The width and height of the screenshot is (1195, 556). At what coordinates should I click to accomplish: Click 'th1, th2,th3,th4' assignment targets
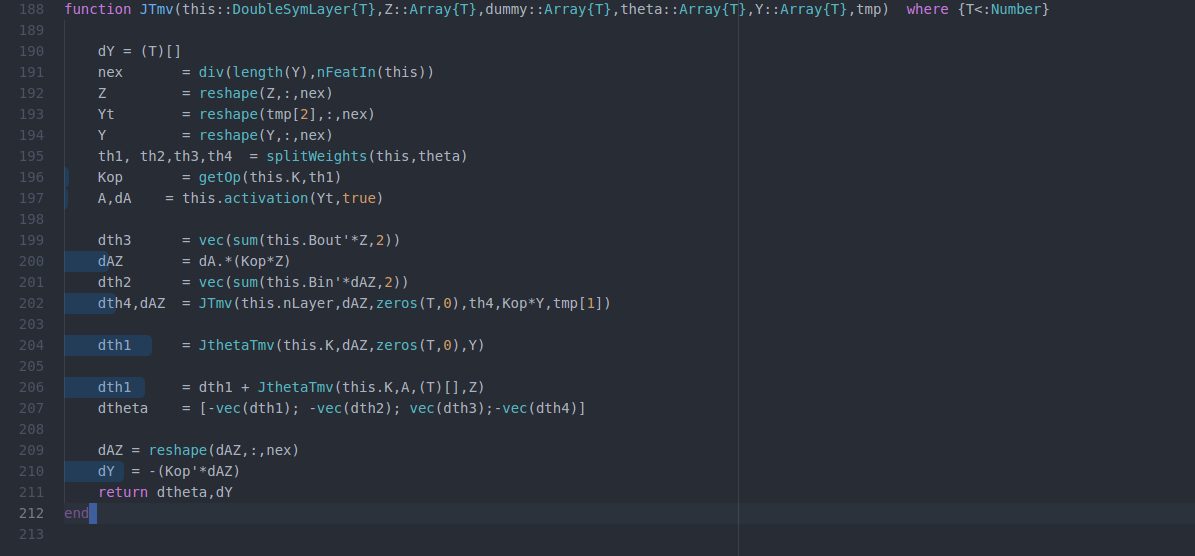click(x=165, y=156)
